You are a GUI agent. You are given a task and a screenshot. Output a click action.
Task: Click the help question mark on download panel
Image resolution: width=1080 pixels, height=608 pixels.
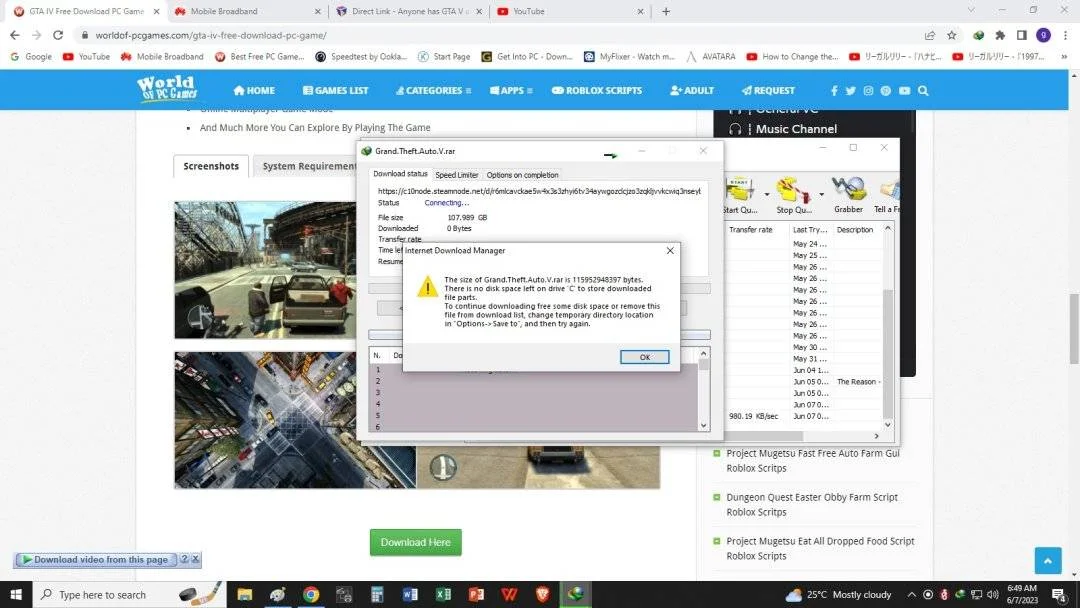point(184,559)
